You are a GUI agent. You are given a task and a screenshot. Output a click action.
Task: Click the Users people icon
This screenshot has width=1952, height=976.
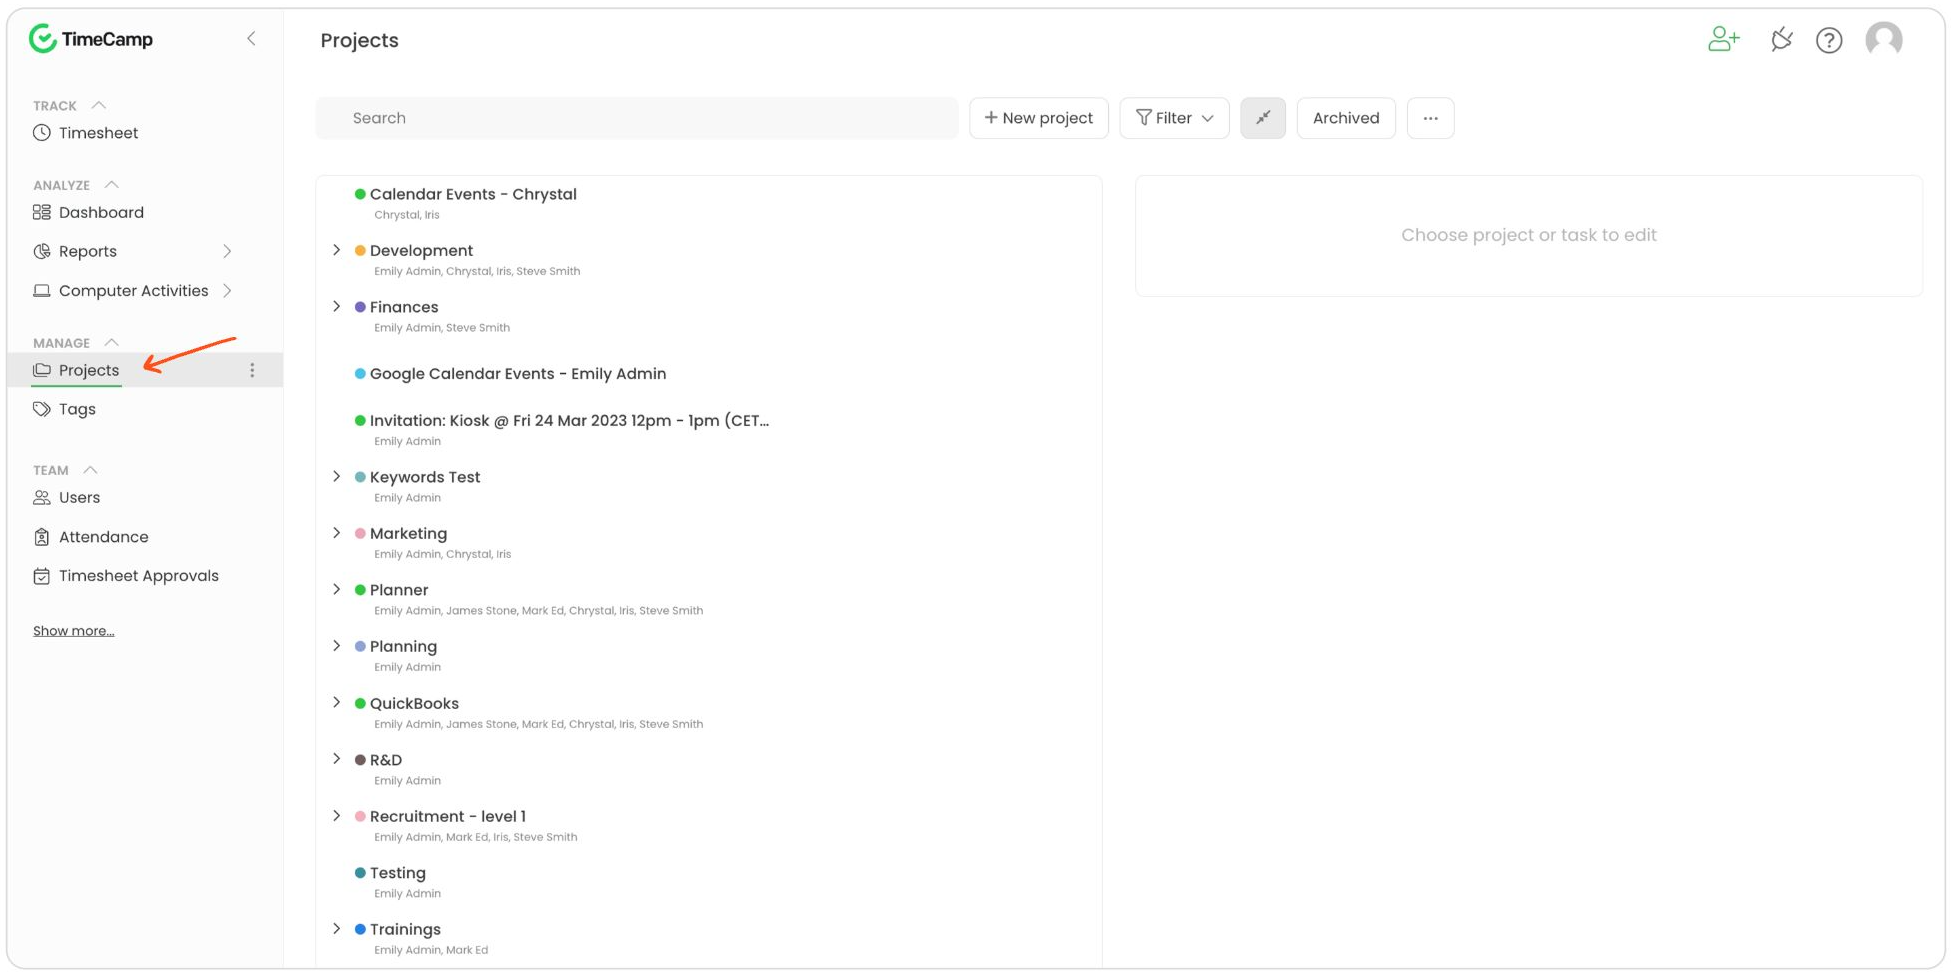click(x=42, y=498)
